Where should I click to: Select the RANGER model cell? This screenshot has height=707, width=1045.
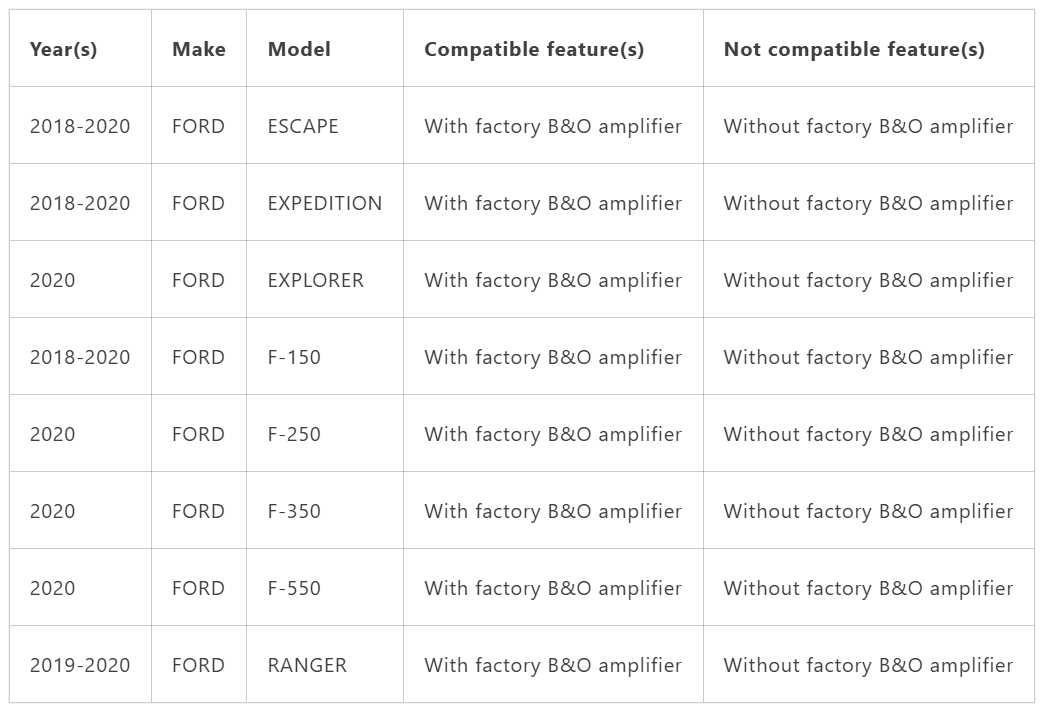pyautogui.click(x=307, y=665)
